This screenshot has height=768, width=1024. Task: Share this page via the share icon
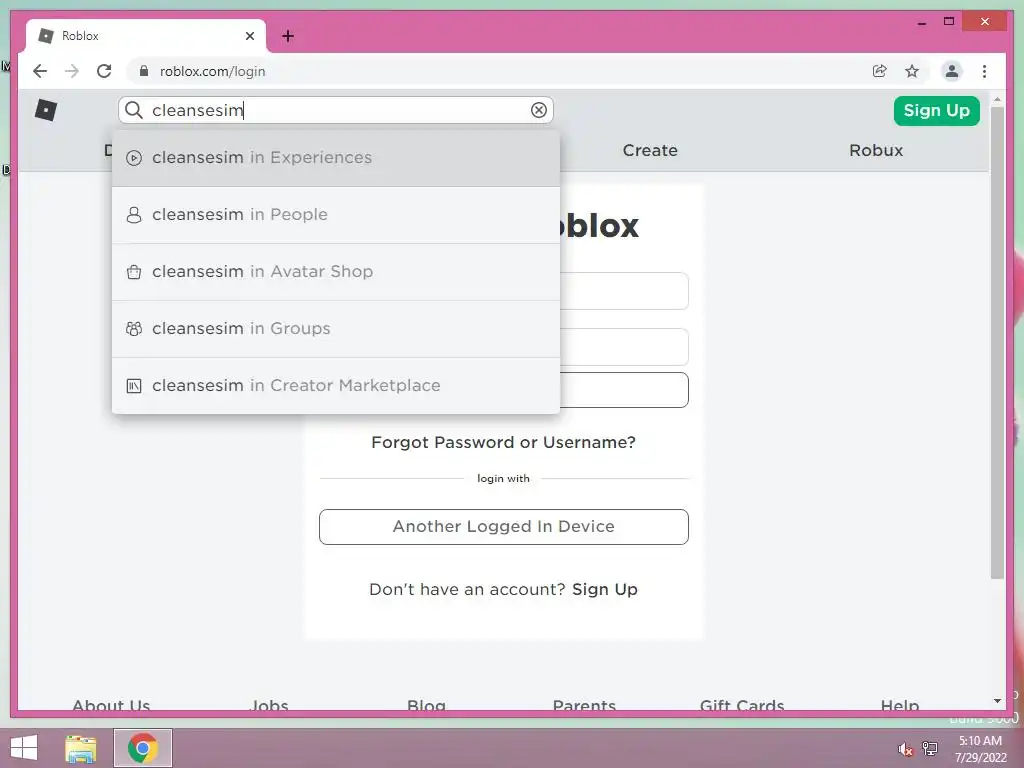[x=880, y=71]
